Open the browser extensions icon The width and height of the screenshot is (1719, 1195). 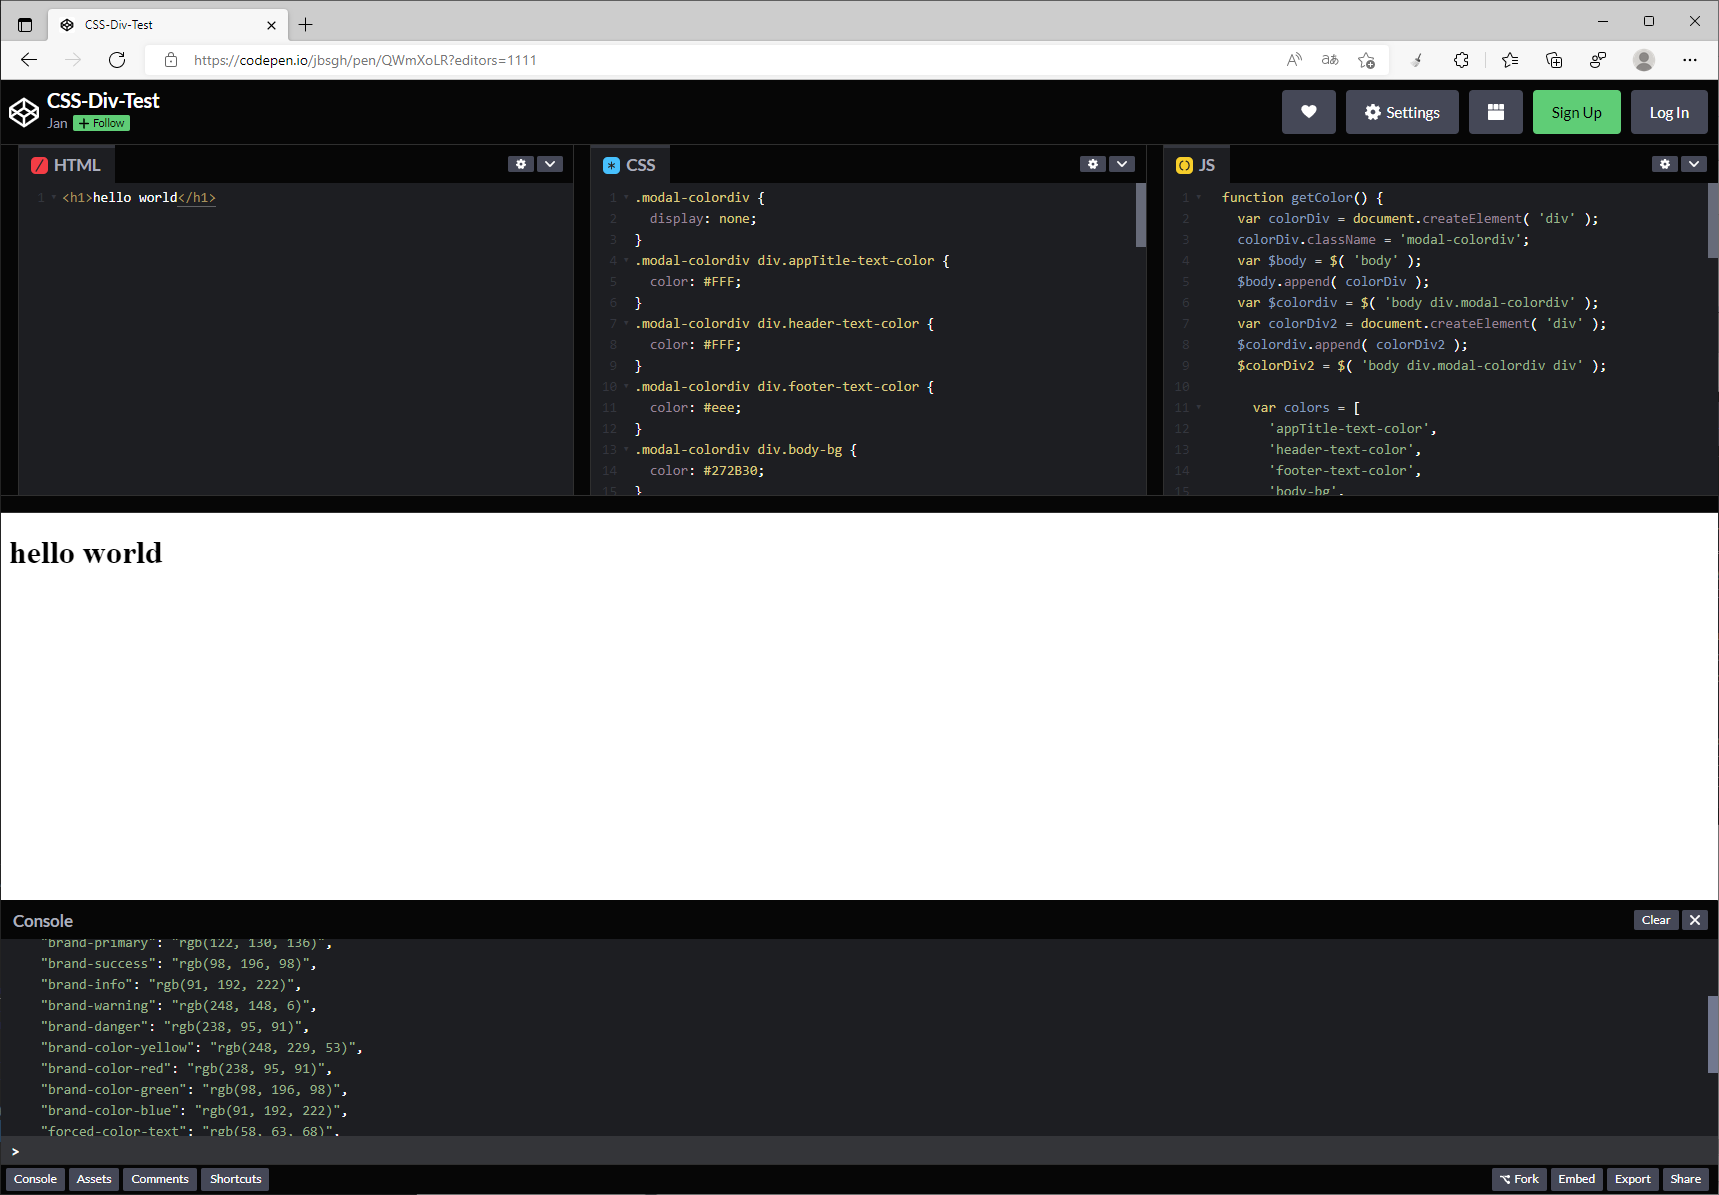point(1461,60)
